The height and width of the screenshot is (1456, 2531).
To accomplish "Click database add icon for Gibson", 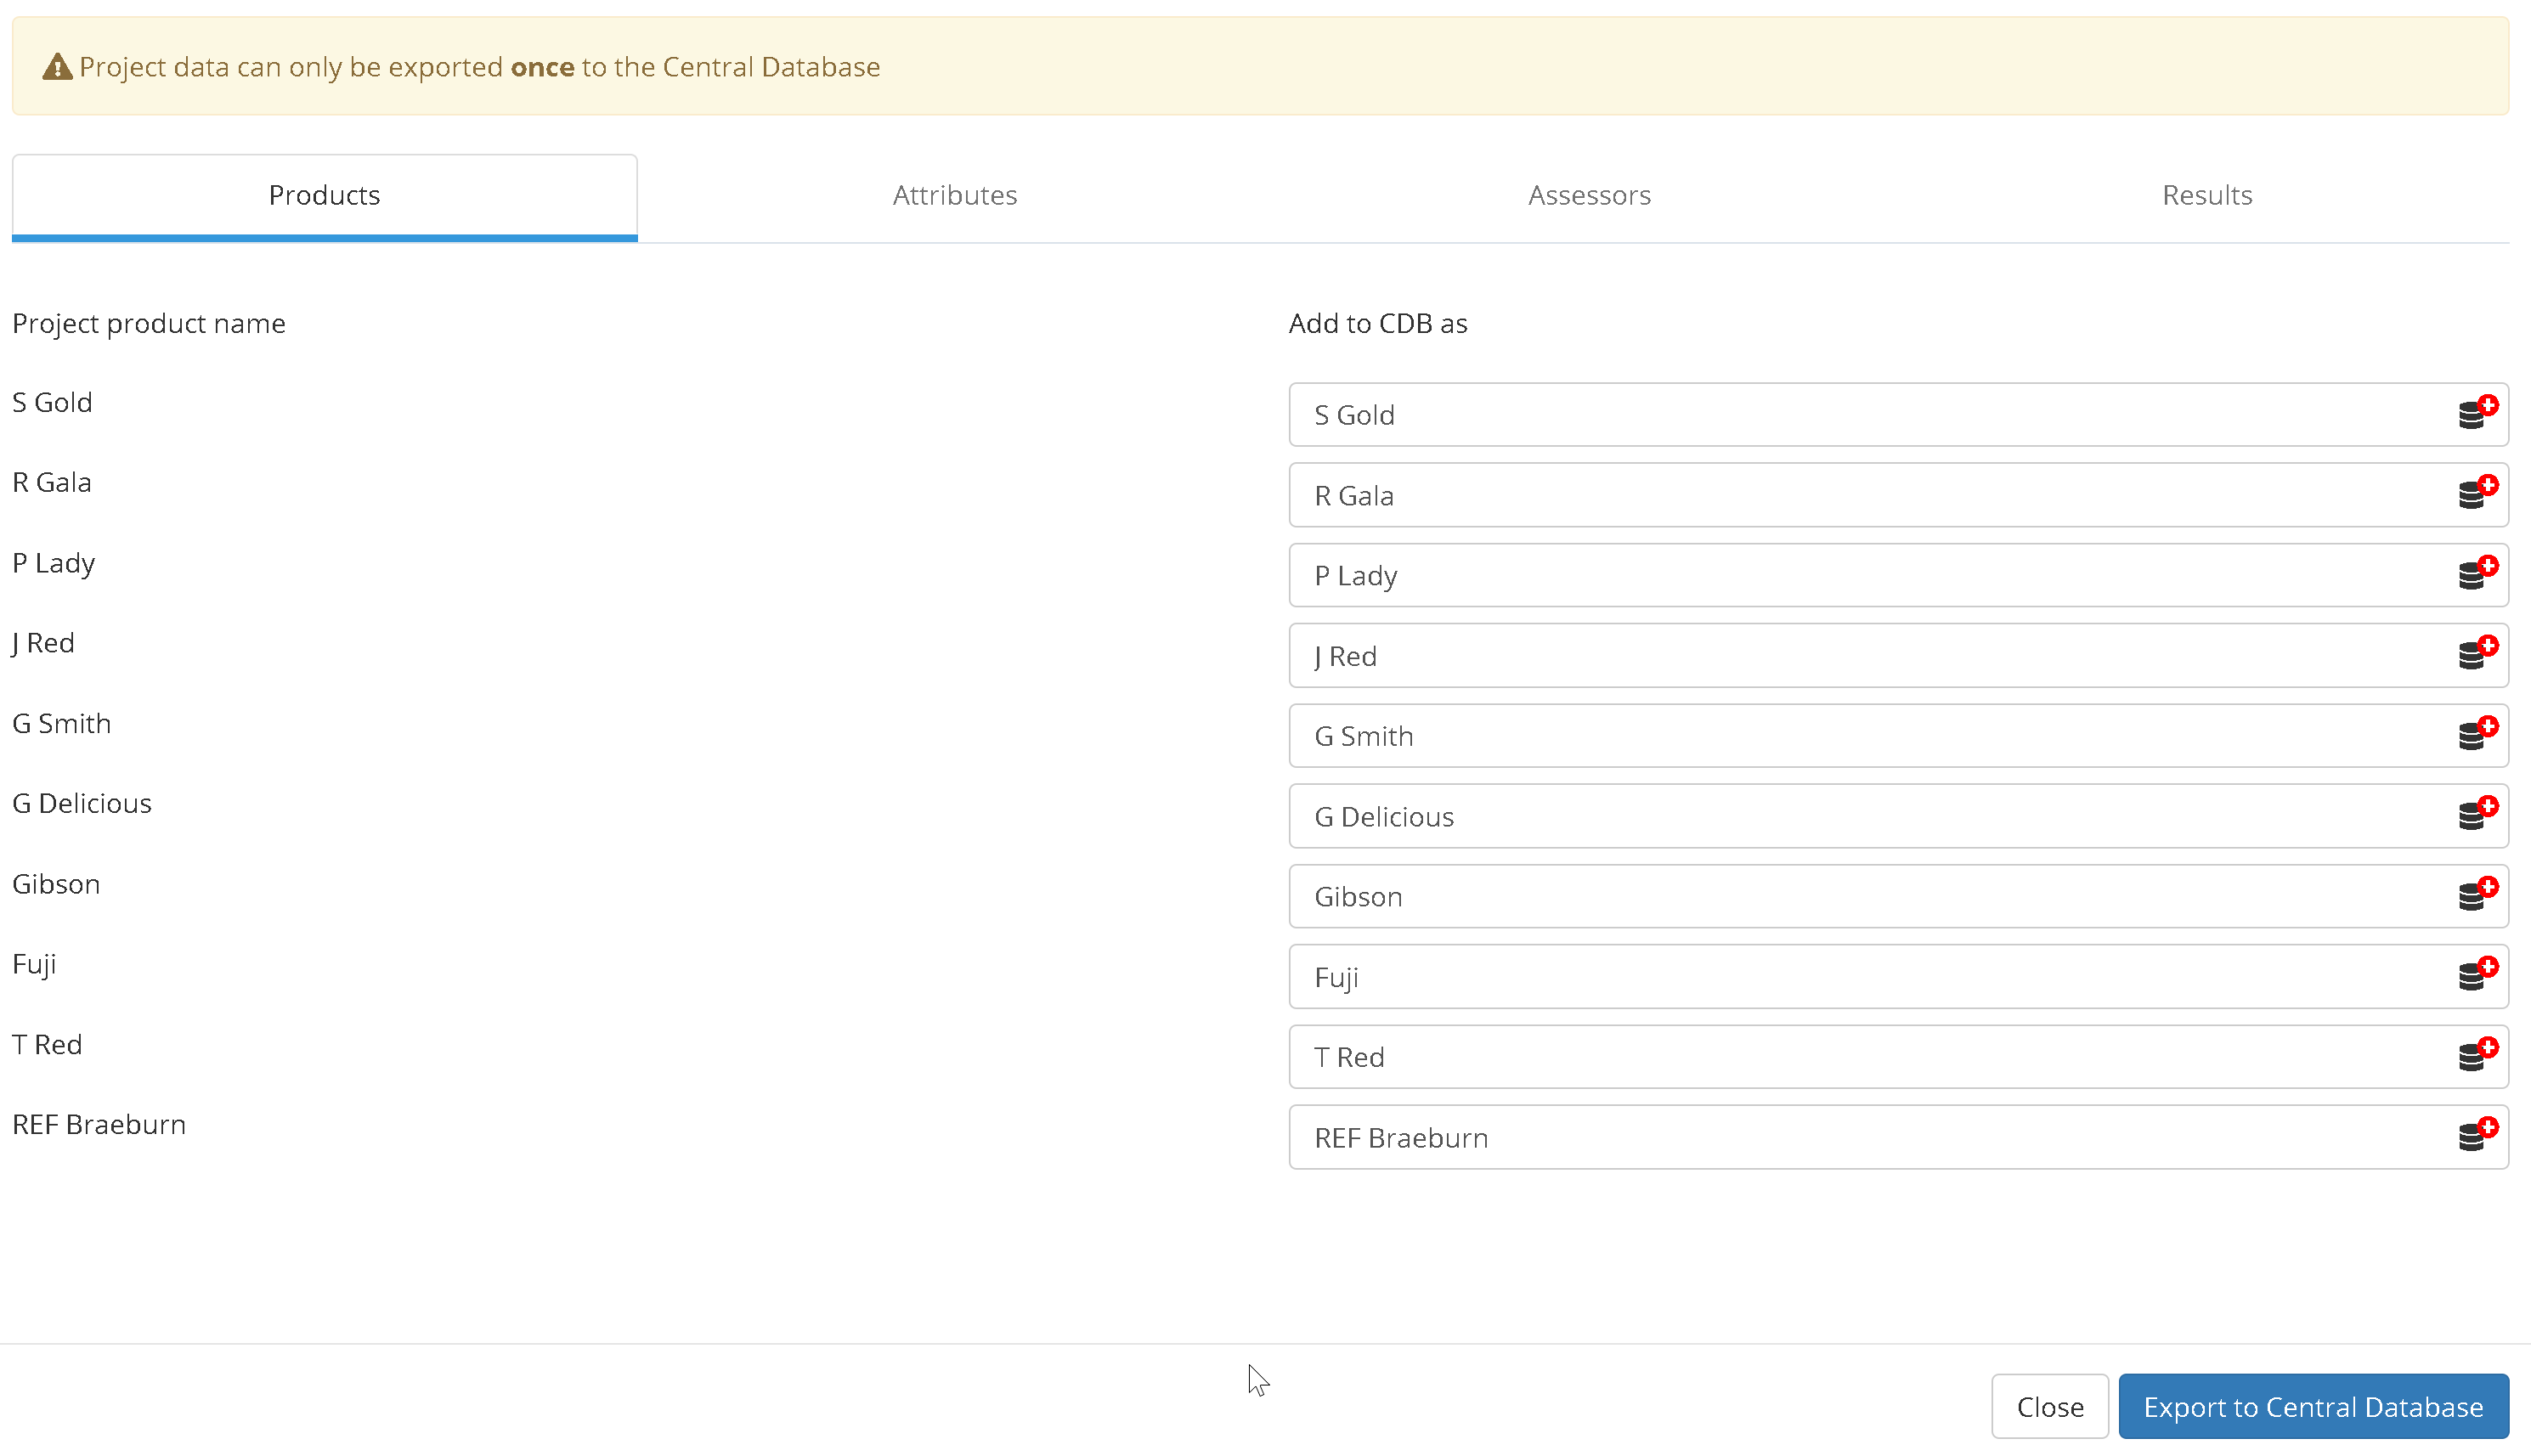I will coord(2476,895).
